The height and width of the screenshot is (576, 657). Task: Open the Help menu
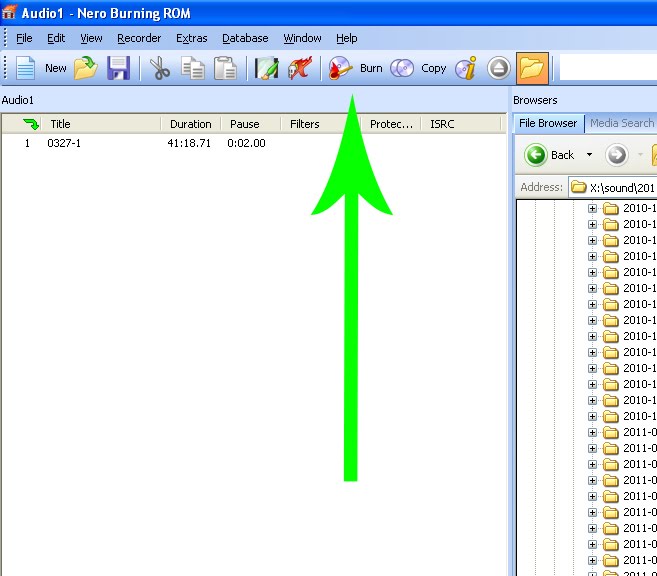347,38
